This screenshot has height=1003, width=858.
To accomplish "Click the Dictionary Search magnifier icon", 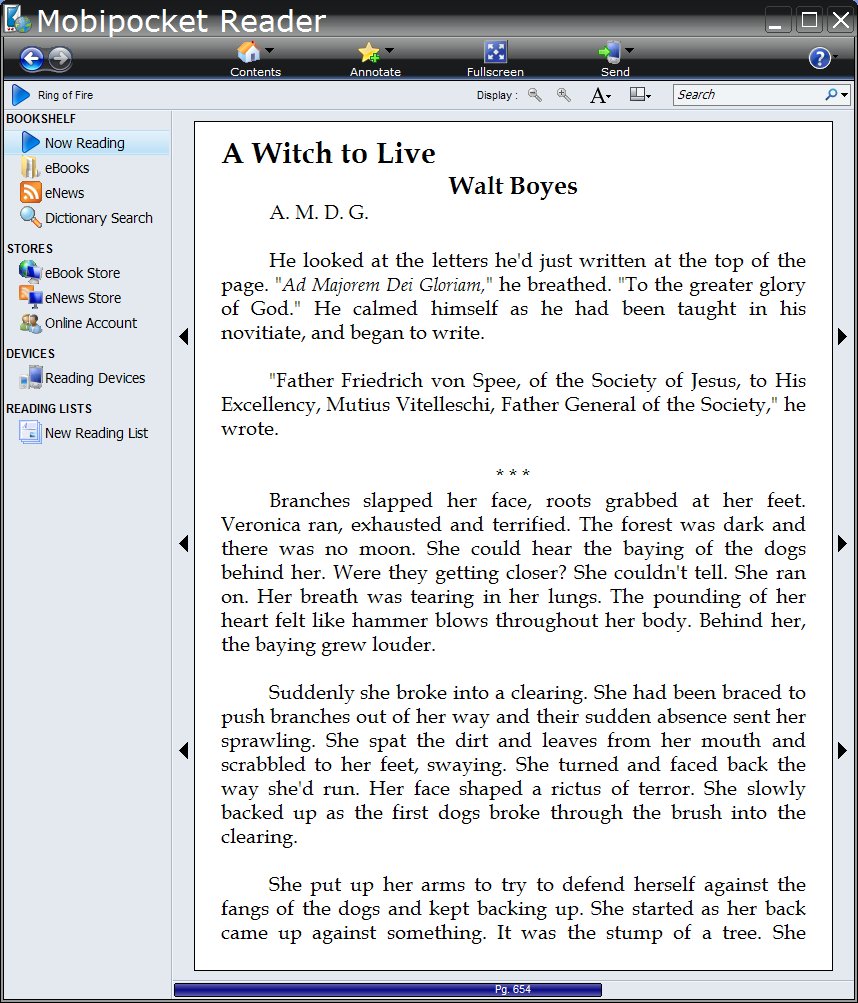I will tap(30, 217).
